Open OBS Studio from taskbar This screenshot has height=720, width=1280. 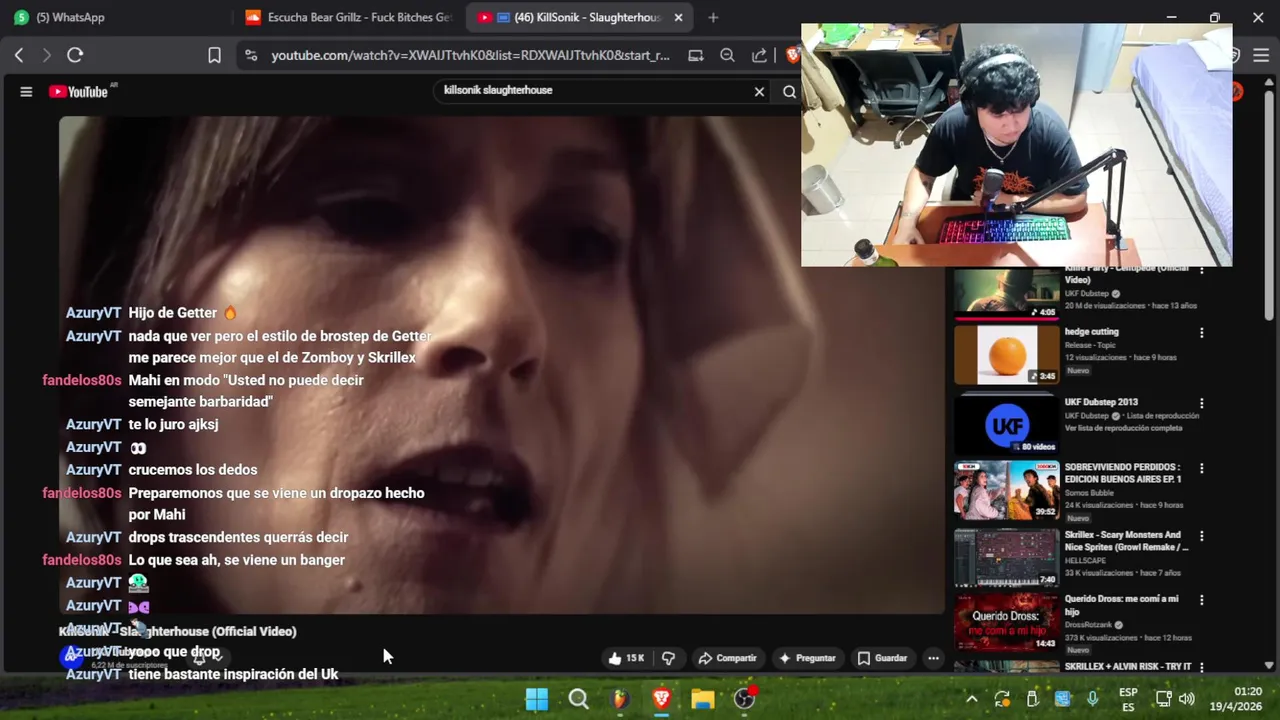(744, 699)
